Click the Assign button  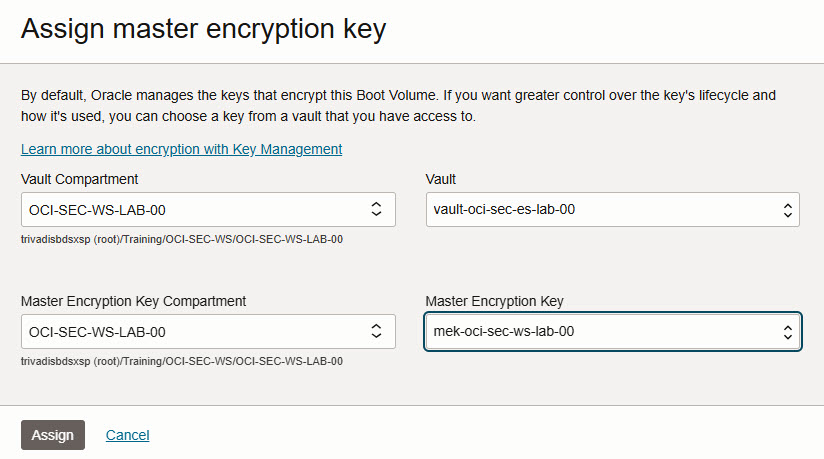click(53, 435)
